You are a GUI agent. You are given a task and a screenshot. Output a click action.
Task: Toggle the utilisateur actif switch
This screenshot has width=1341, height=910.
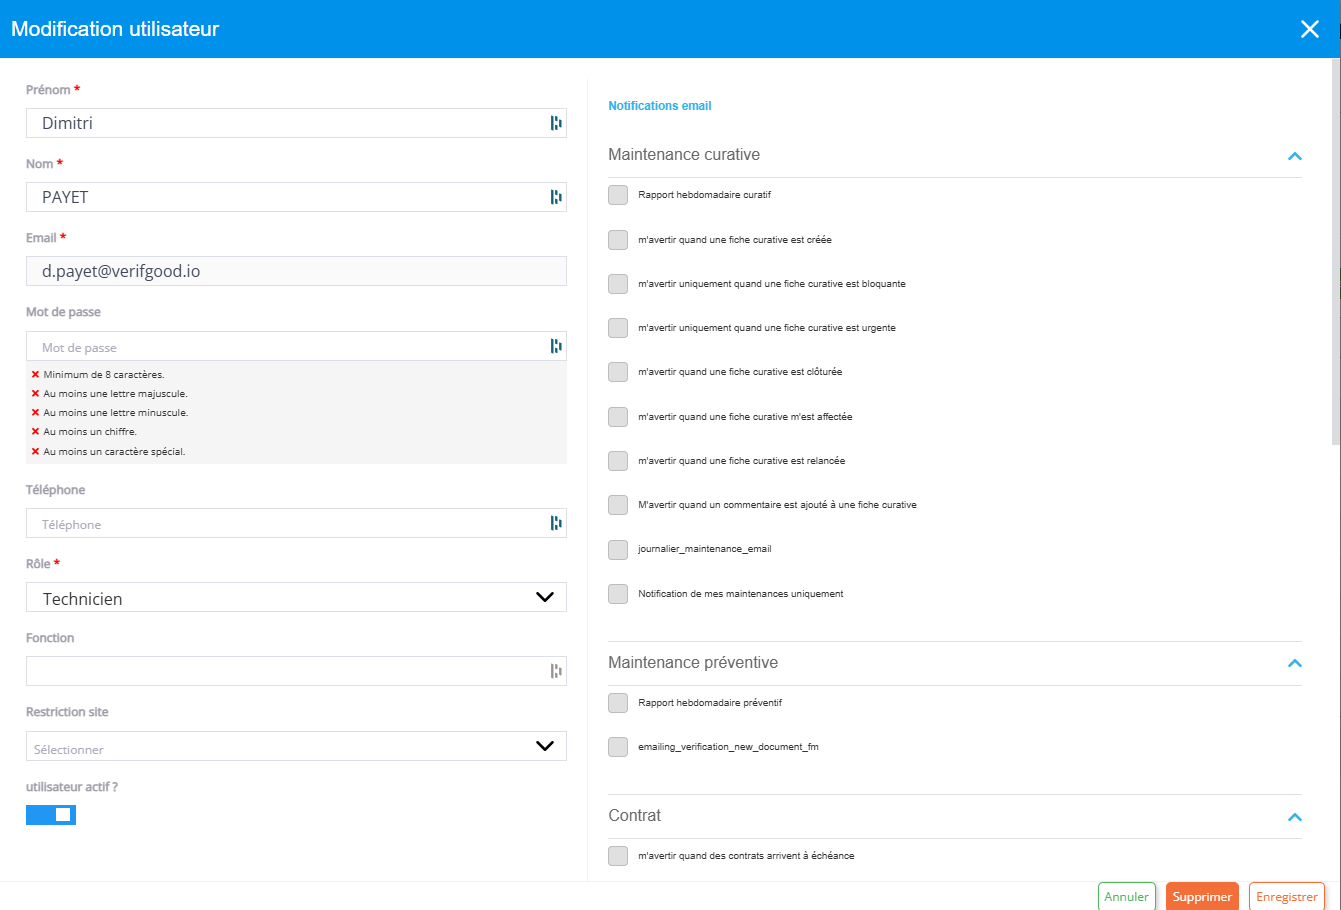(51, 815)
